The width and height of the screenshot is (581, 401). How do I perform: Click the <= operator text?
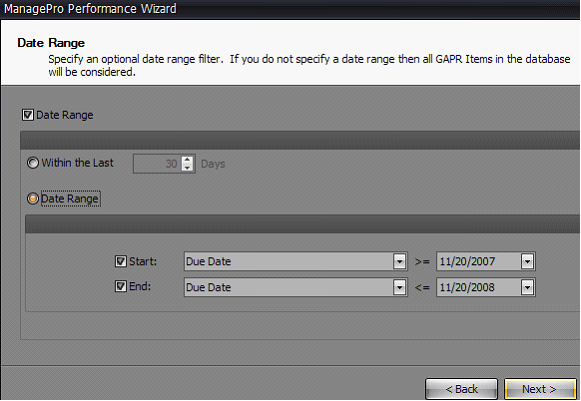click(422, 287)
